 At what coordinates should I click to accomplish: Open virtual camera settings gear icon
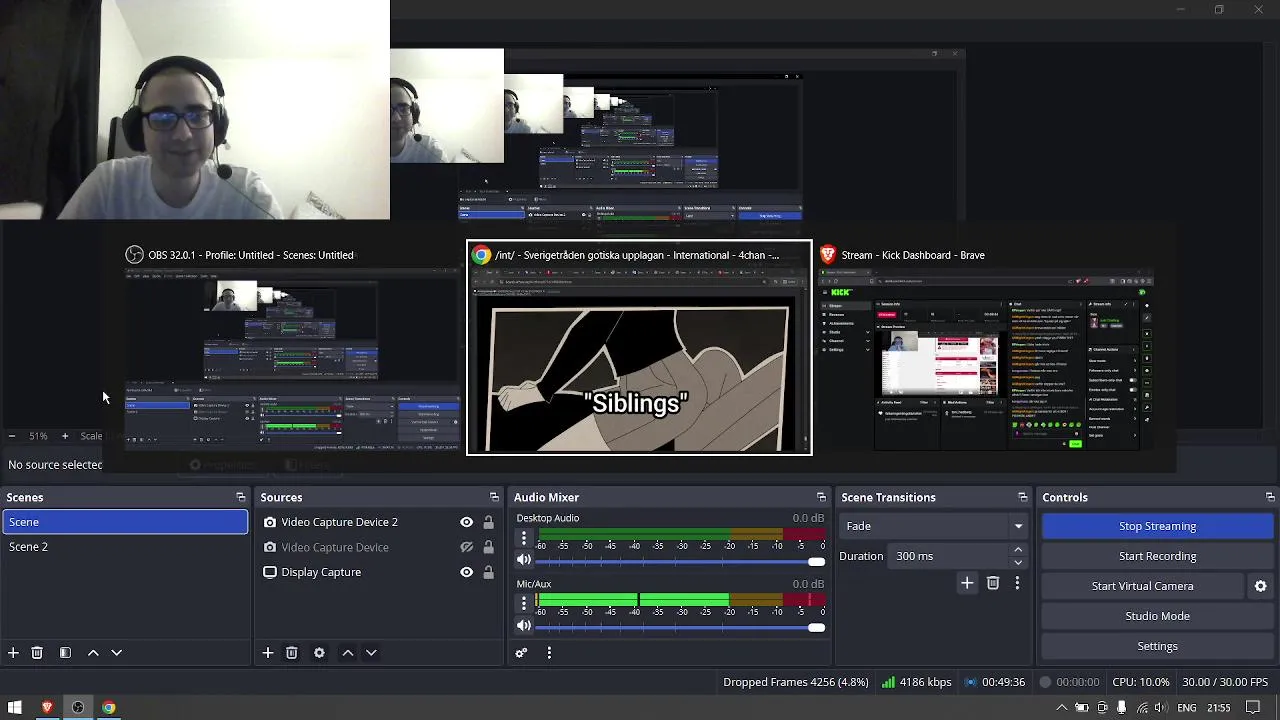(x=1261, y=586)
